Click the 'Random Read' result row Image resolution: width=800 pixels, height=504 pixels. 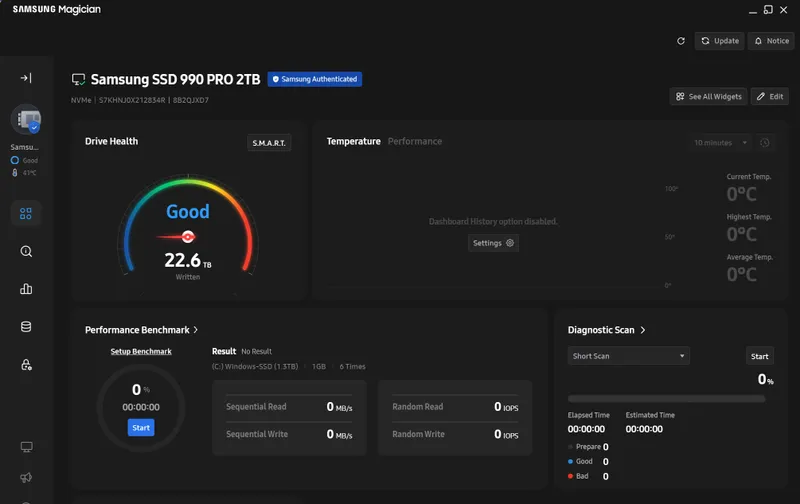click(x=455, y=407)
